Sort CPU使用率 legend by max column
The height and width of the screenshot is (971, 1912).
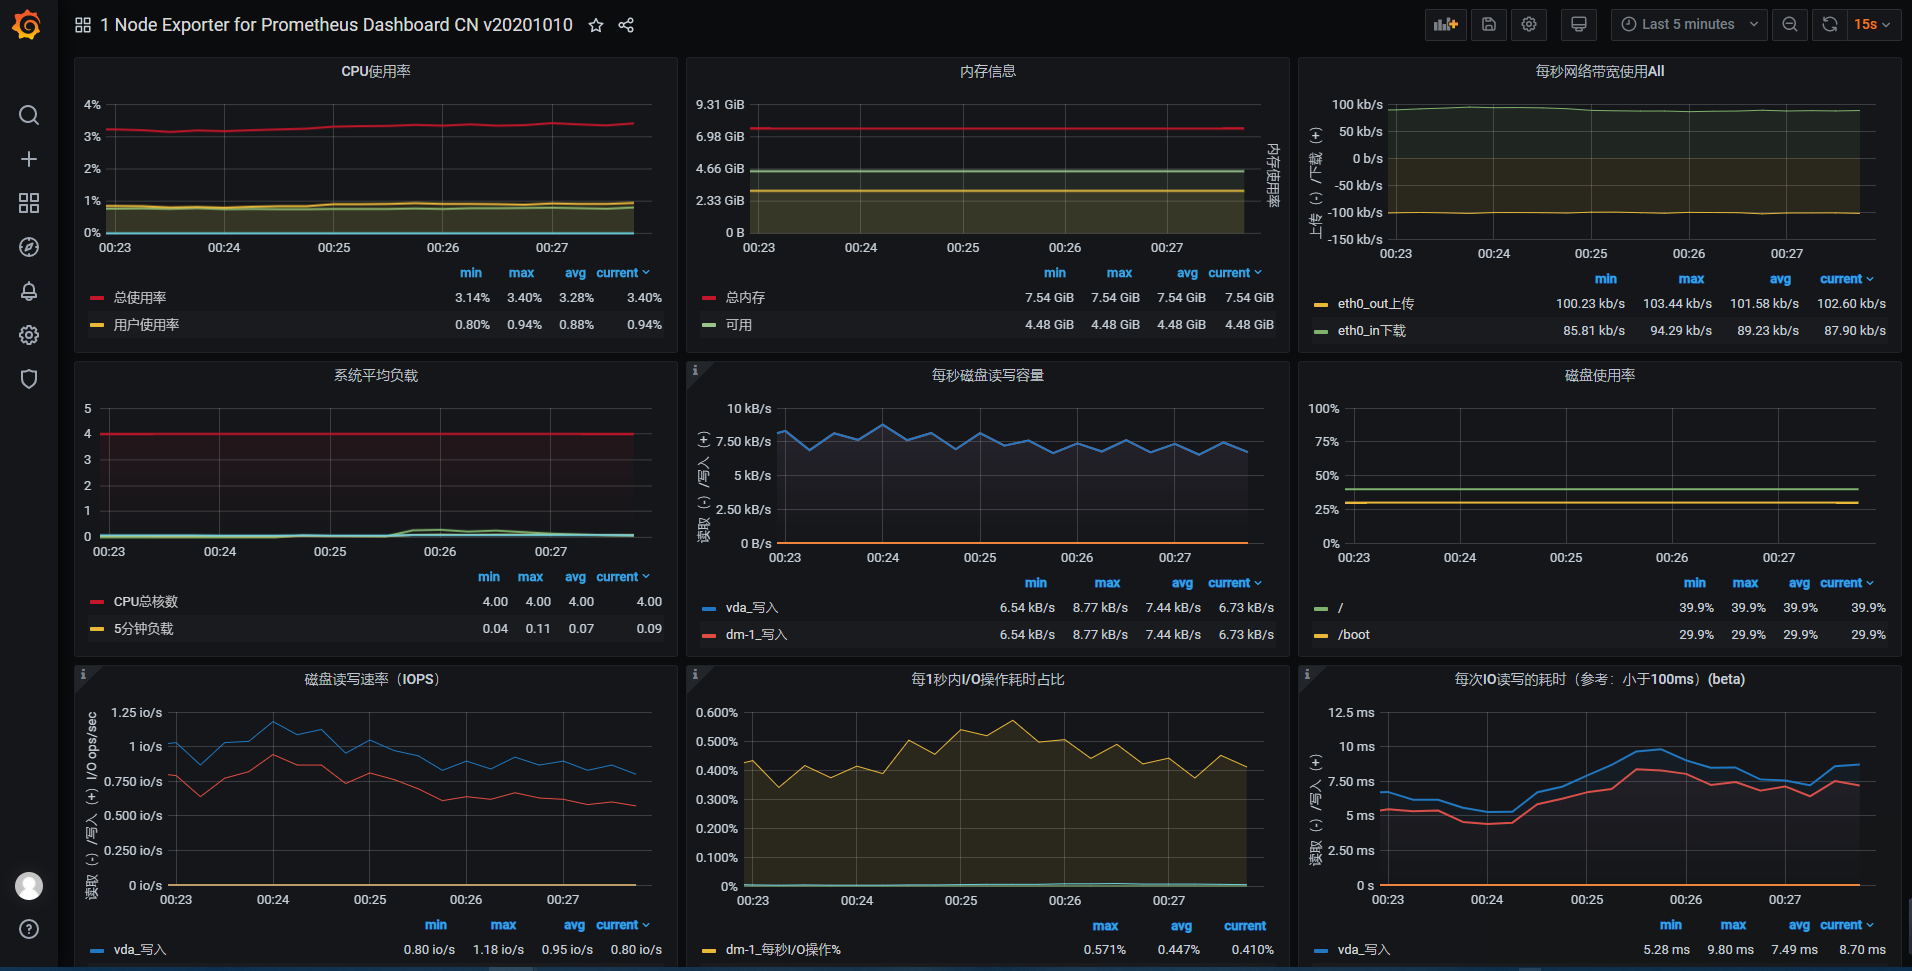521,273
